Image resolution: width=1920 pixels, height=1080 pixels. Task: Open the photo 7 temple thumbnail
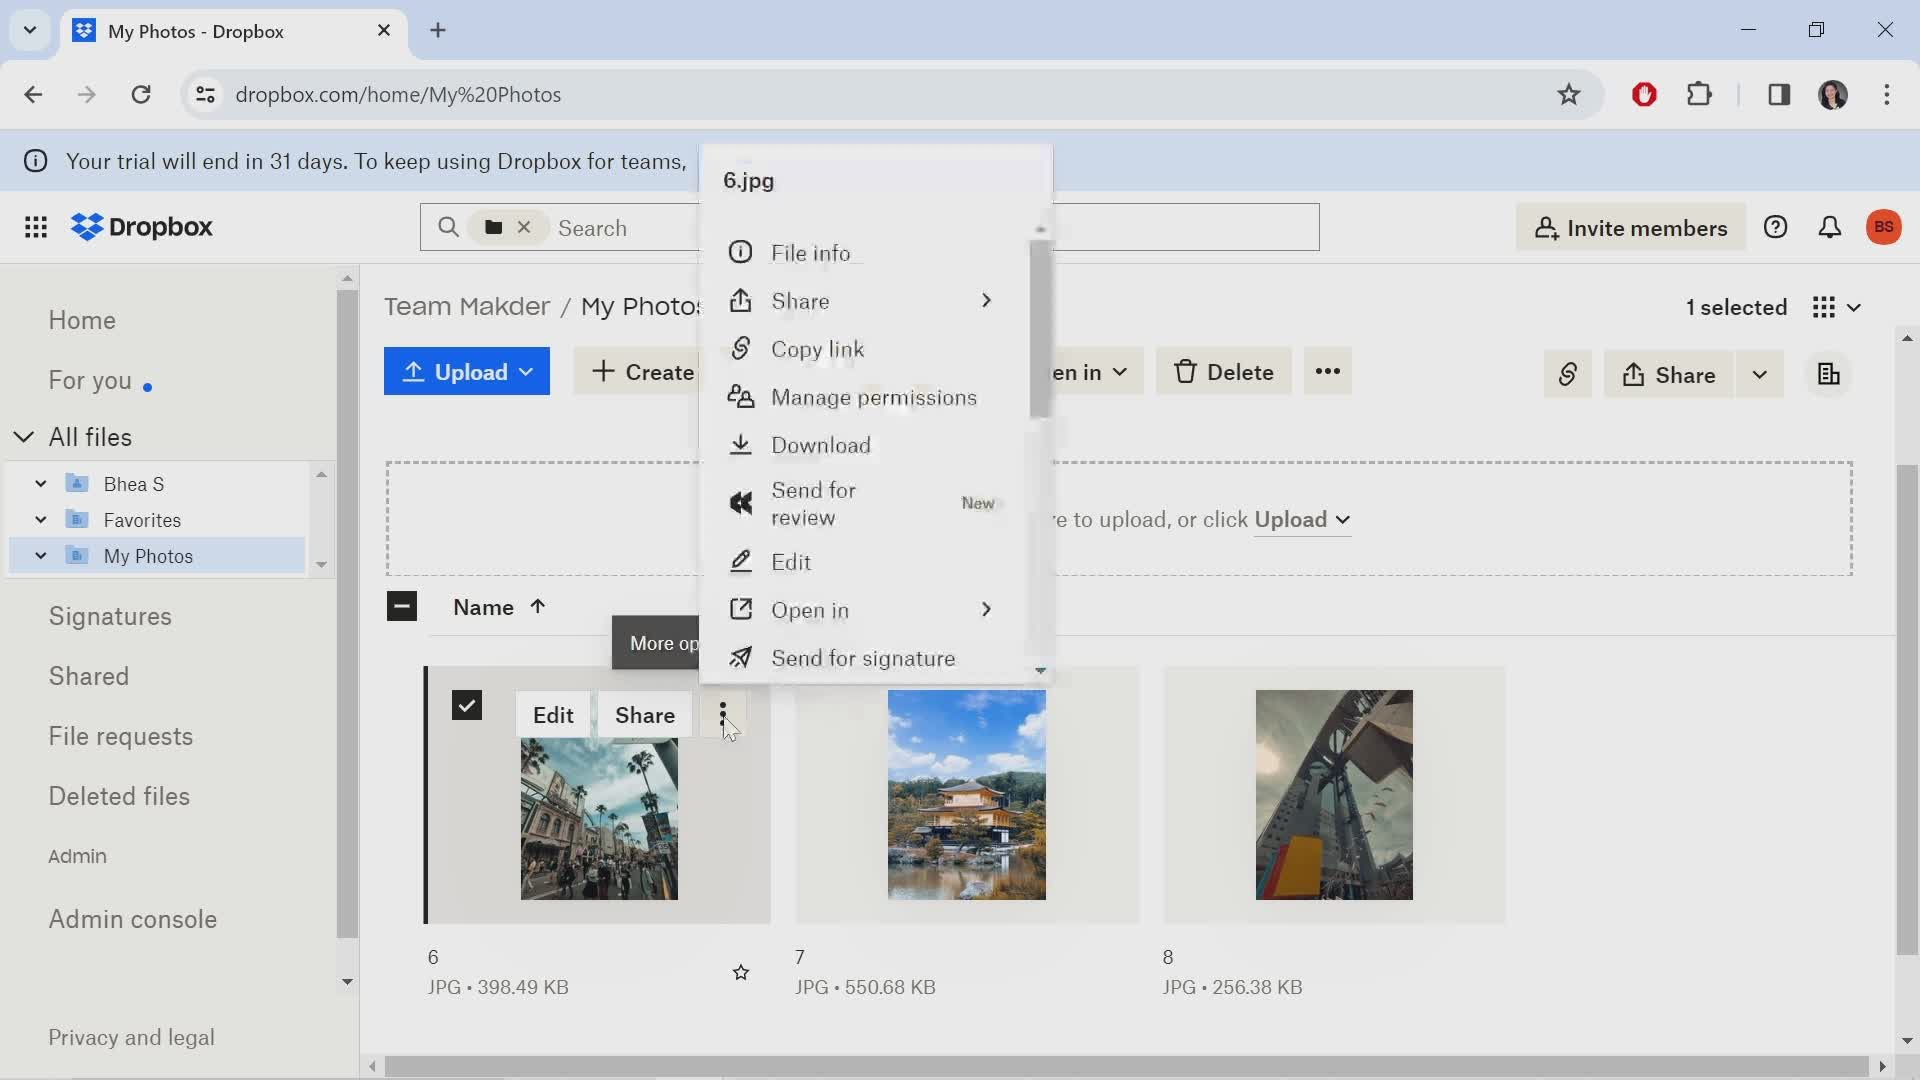(x=967, y=795)
